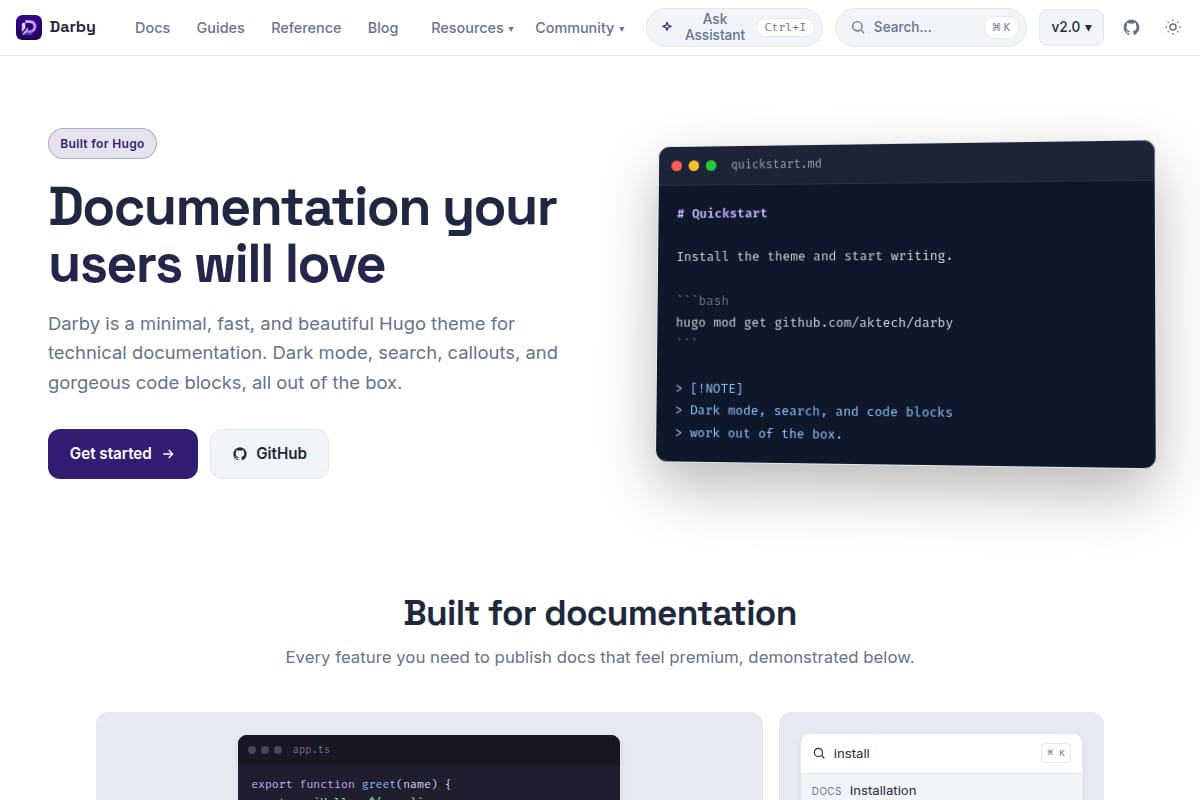Viewport: 1200px width, 800px height.
Task: Click the Get started button
Action: point(123,454)
